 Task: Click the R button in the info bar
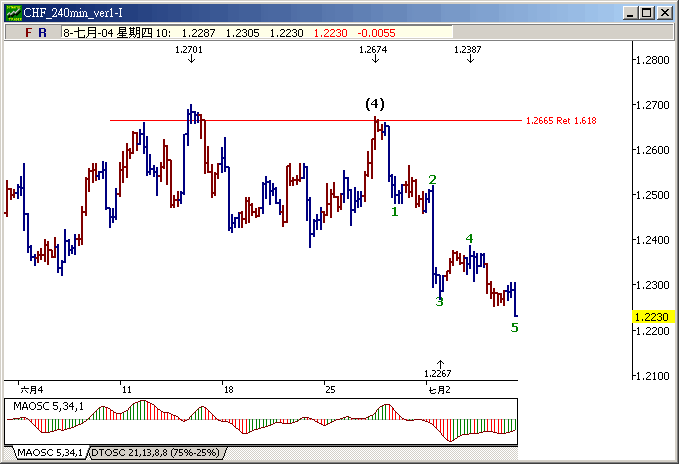(42, 33)
